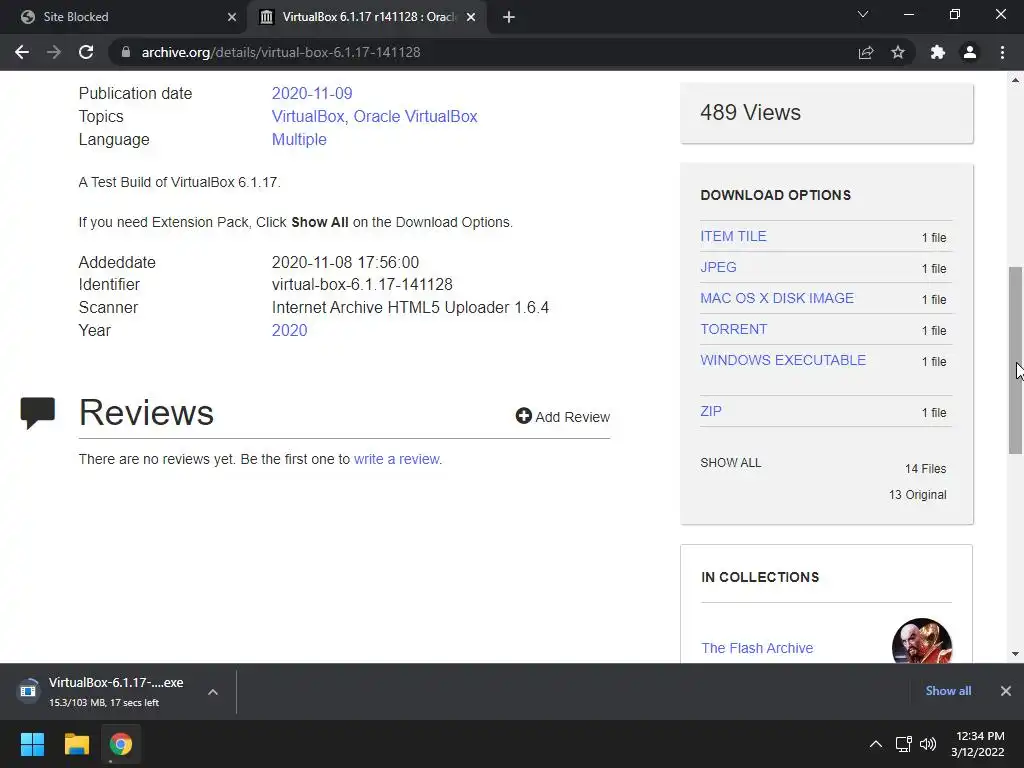Image resolution: width=1024 pixels, height=768 pixels.
Task: Share this page using the share icon
Action: (x=866, y=52)
